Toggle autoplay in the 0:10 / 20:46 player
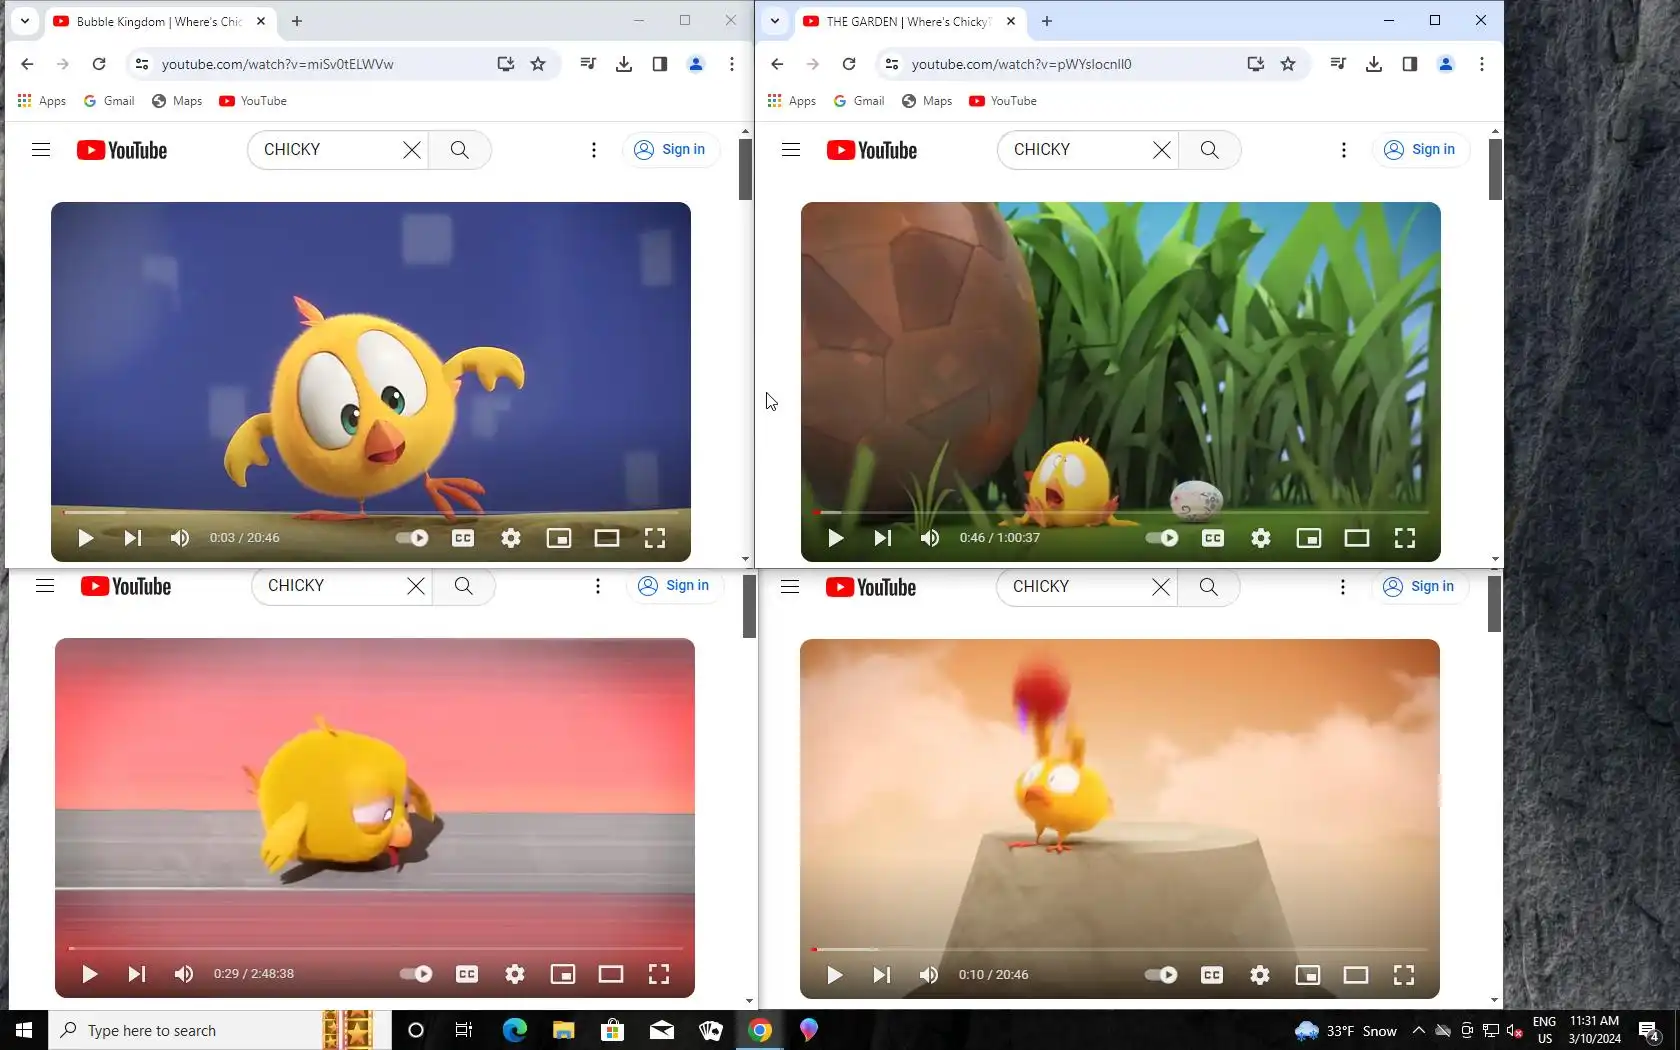This screenshot has height=1050, width=1680. click(1161, 975)
